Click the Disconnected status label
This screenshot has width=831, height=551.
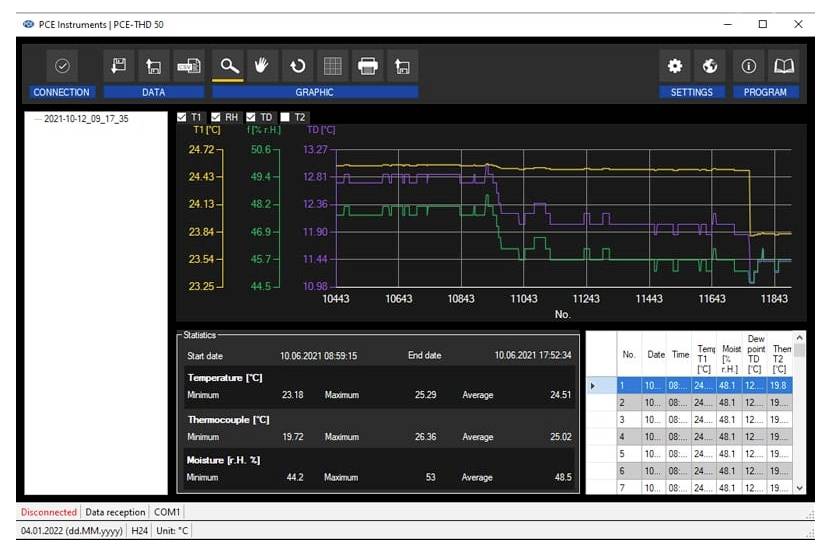click(x=49, y=512)
